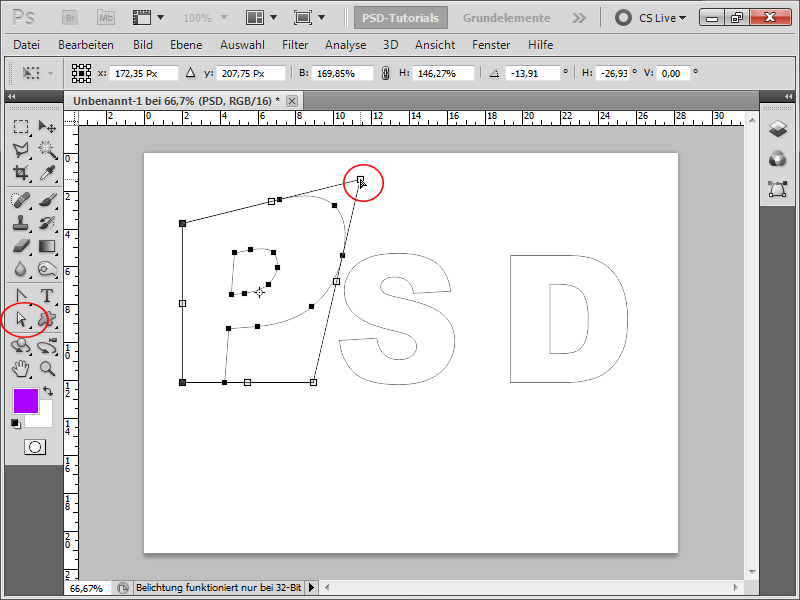Launch Bridge with the Br button

click(70, 18)
